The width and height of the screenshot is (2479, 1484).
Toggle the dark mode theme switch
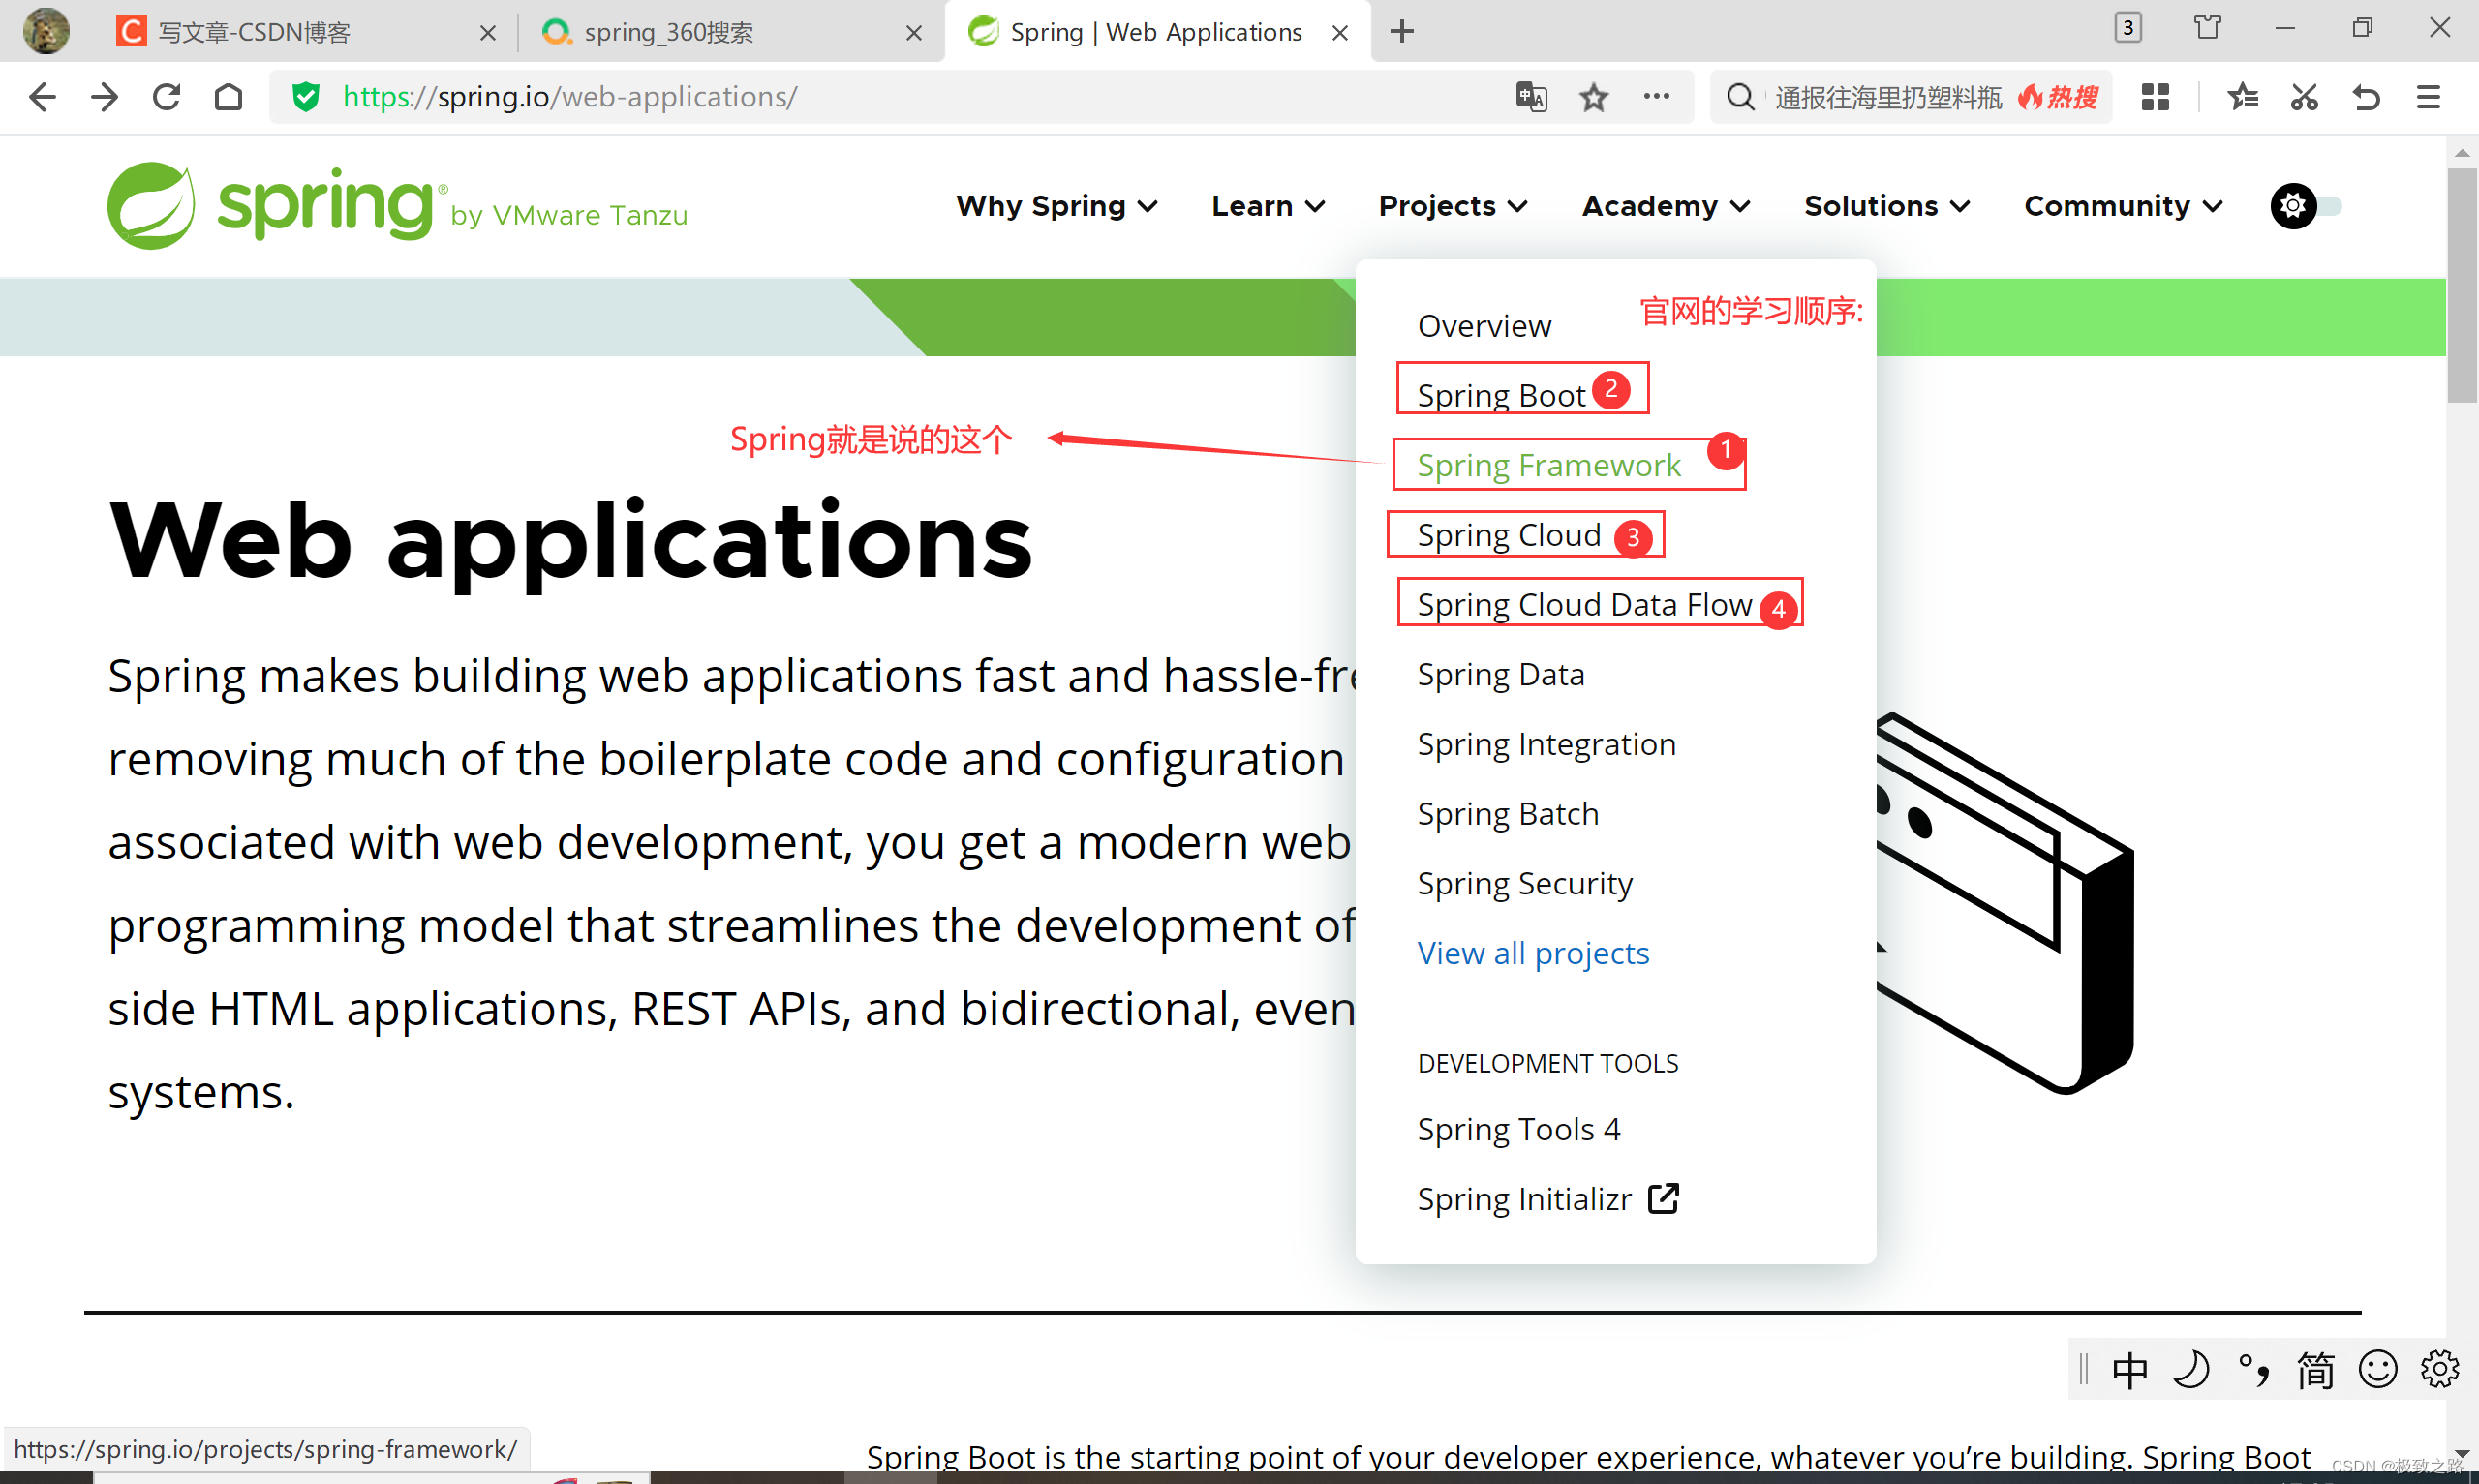tap(2306, 206)
